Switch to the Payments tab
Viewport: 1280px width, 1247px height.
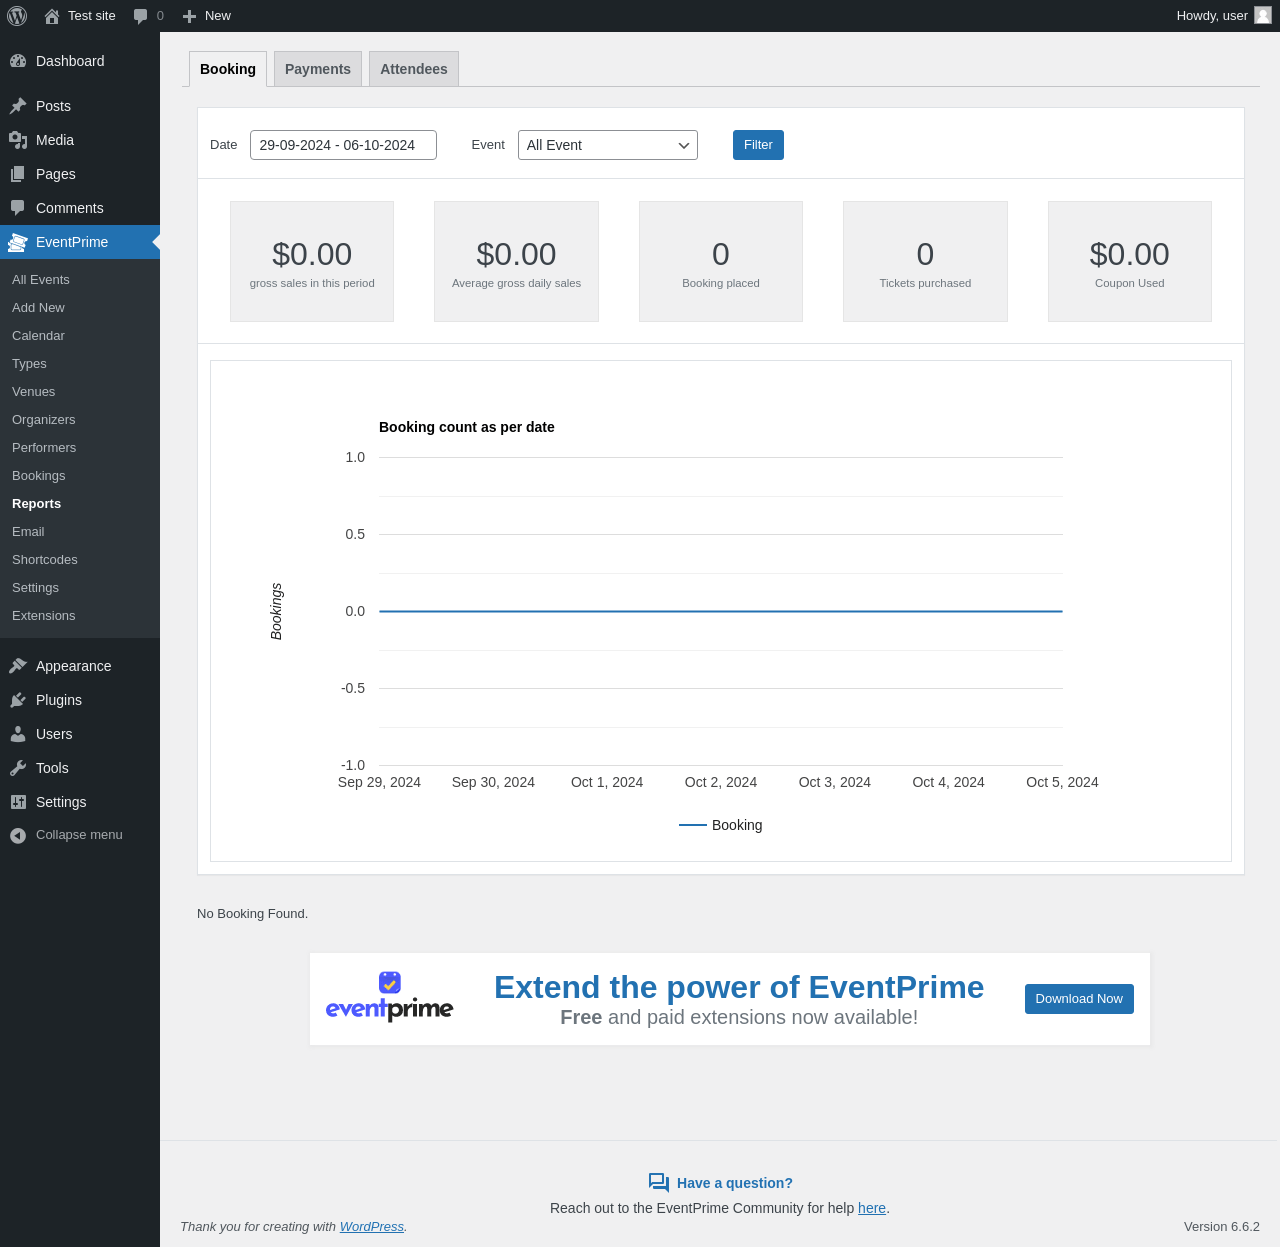(318, 69)
